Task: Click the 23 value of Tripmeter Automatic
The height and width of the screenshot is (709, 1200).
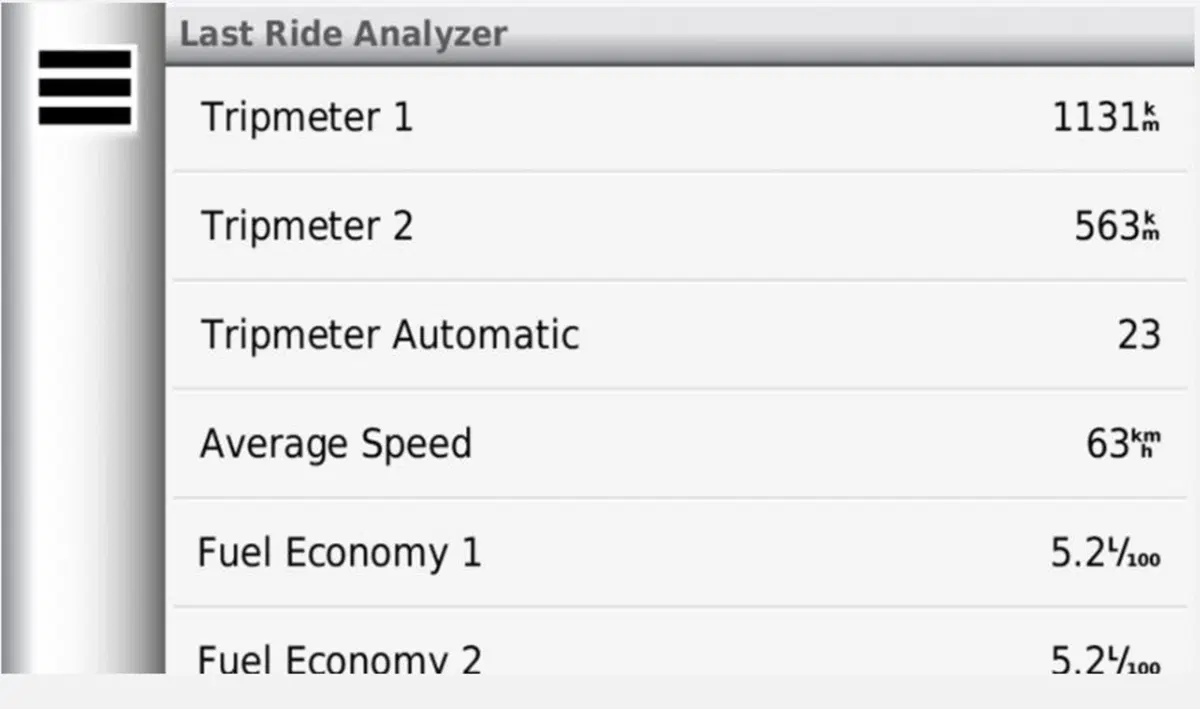Action: pos(1139,335)
